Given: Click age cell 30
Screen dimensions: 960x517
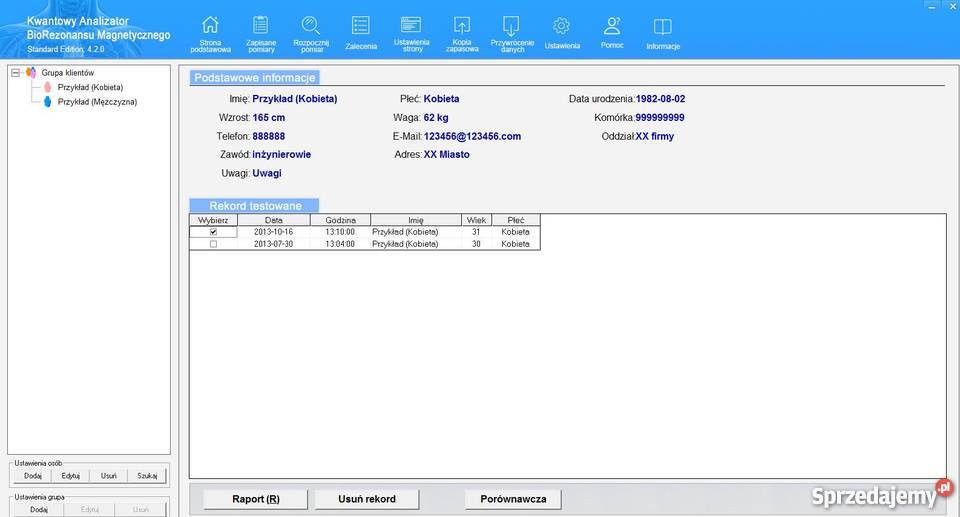Looking at the screenshot, I should point(476,244).
